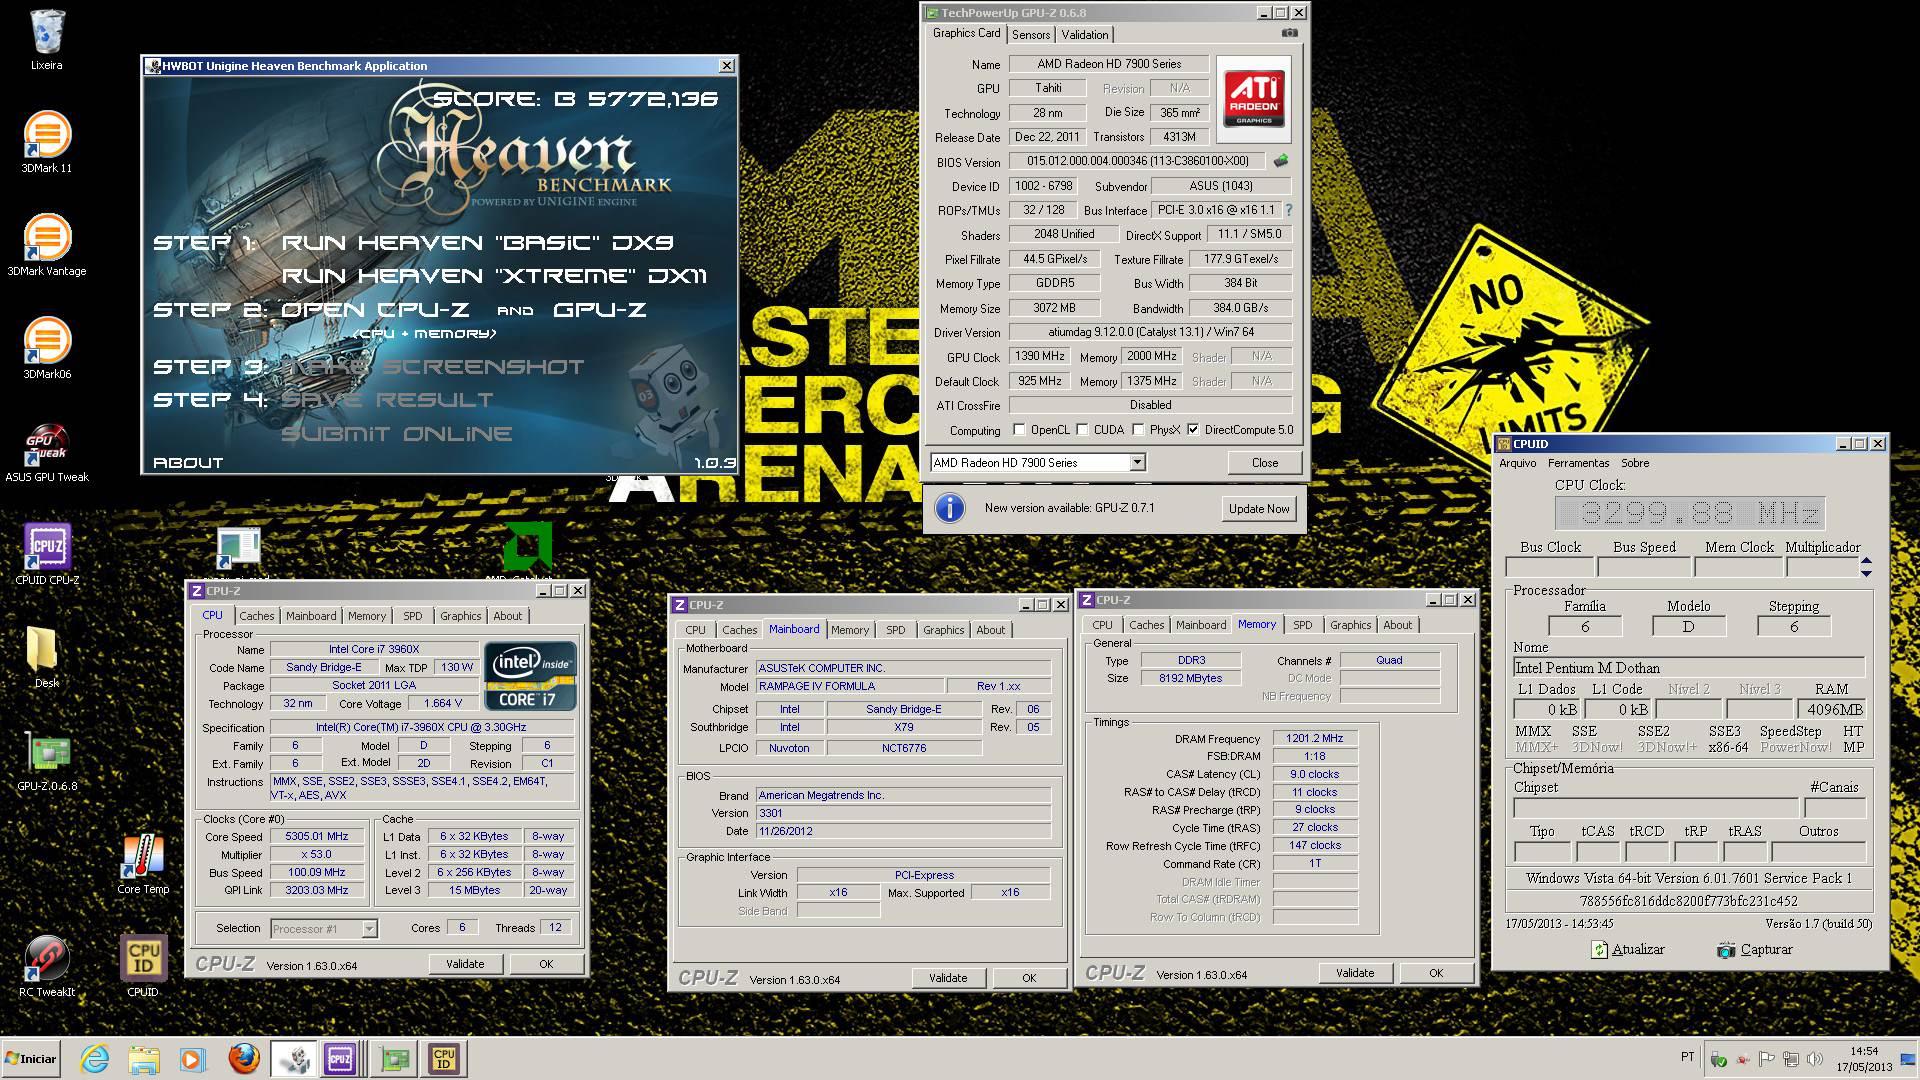Open Sobre menu in CPUID

tap(1635, 463)
